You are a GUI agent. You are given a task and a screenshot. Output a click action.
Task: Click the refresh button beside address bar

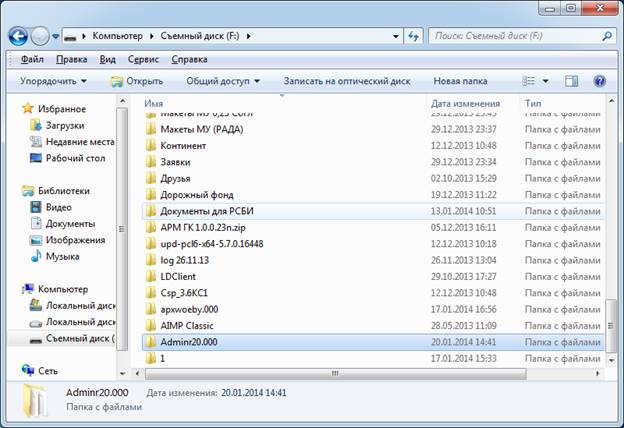tap(413, 37)
